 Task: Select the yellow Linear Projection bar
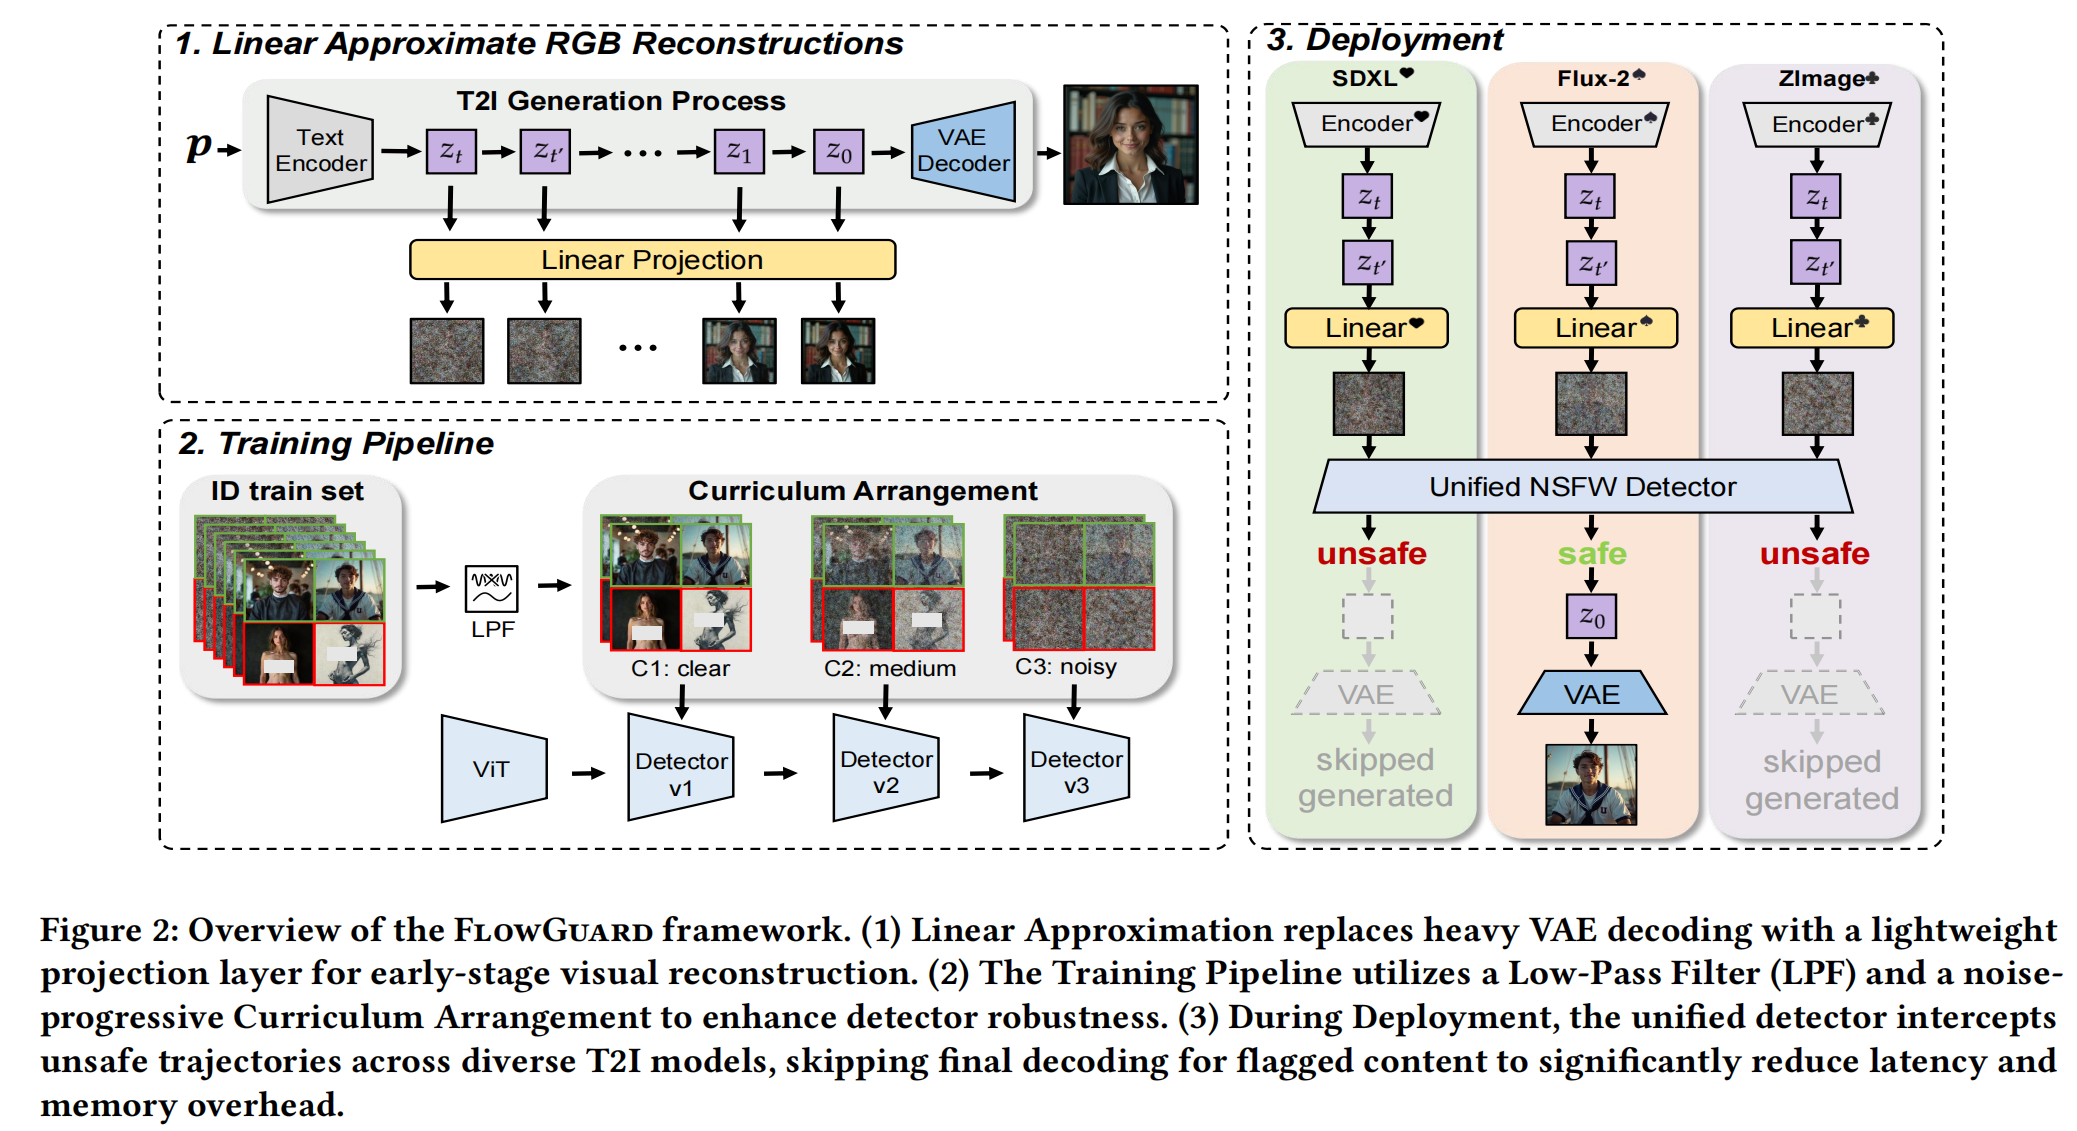[x=652, y=260]
